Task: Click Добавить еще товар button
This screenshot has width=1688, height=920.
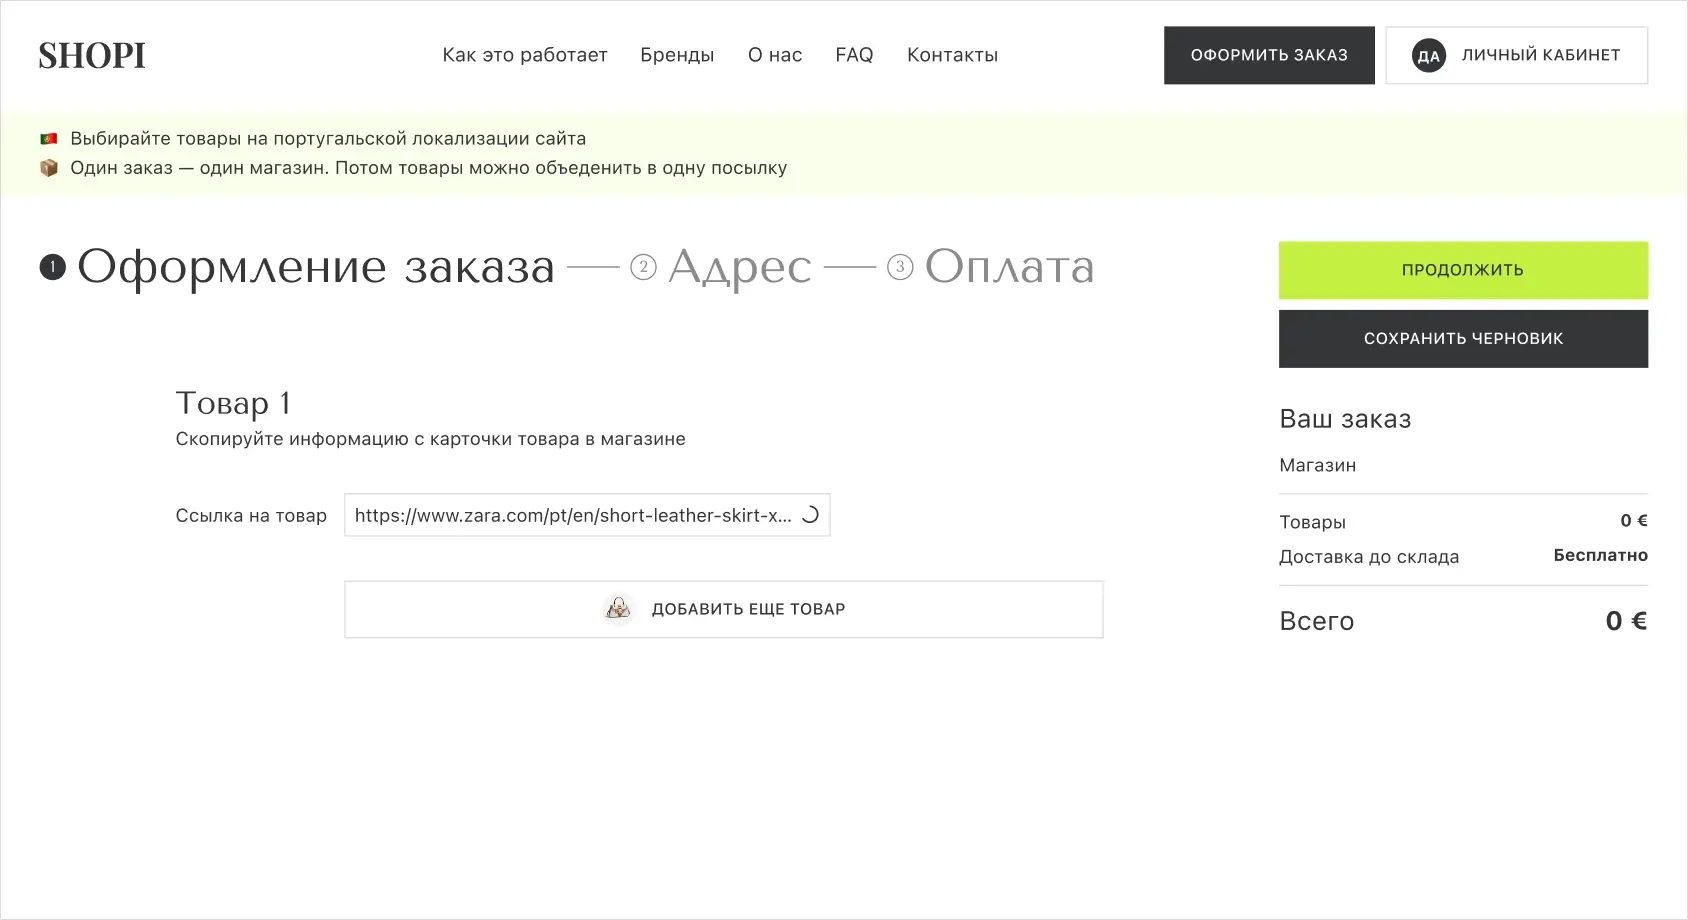Action: pos(723,609)
